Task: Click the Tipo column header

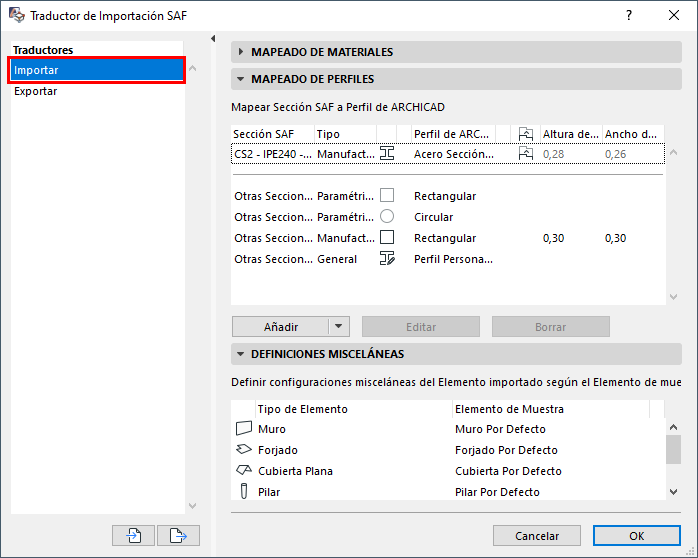Action: [345, 134]
